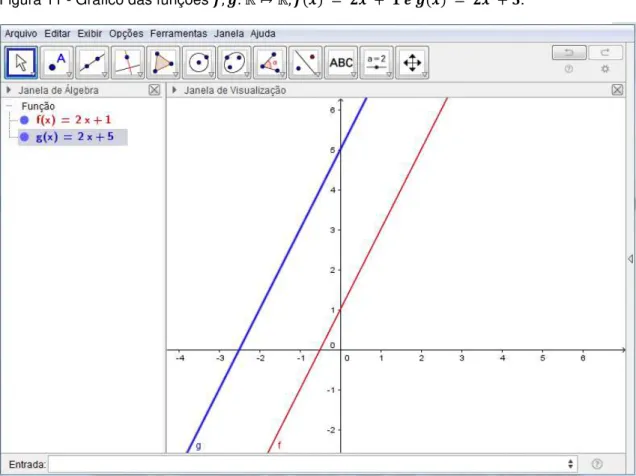636x476 pixels.
Task: Select the Slider a=2 tool
Action: (377, 62)
